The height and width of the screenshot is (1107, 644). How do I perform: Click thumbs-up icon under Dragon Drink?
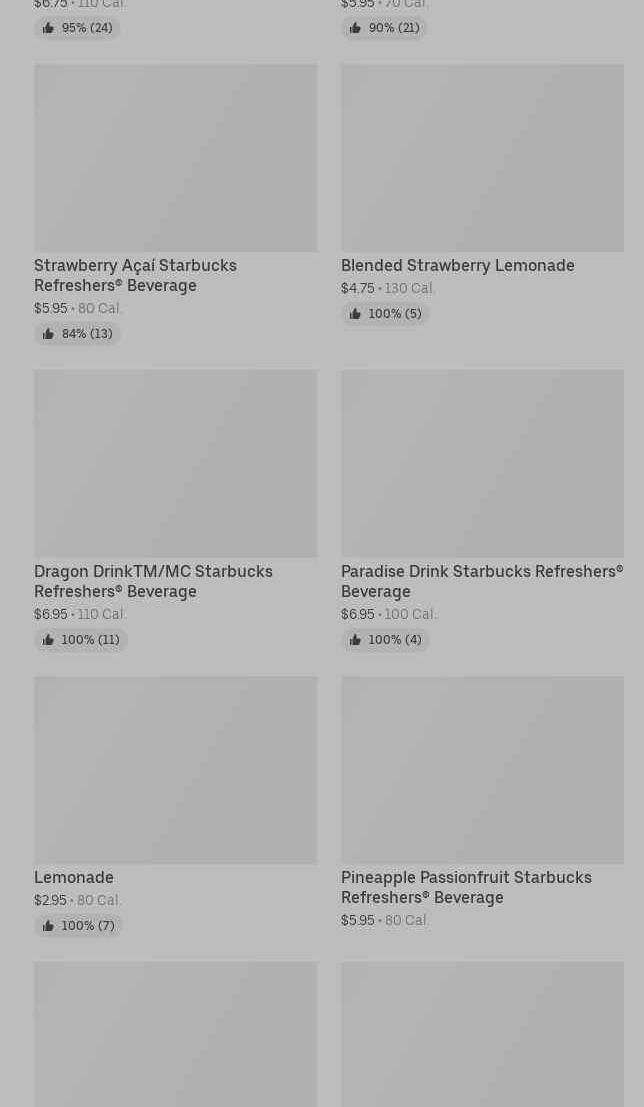(x=48, y=640)
